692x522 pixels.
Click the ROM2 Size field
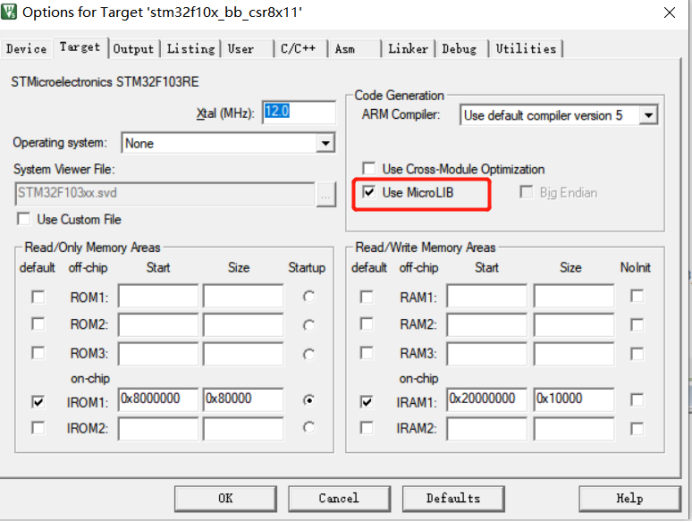pyautogui.click(x=243, y=324)
